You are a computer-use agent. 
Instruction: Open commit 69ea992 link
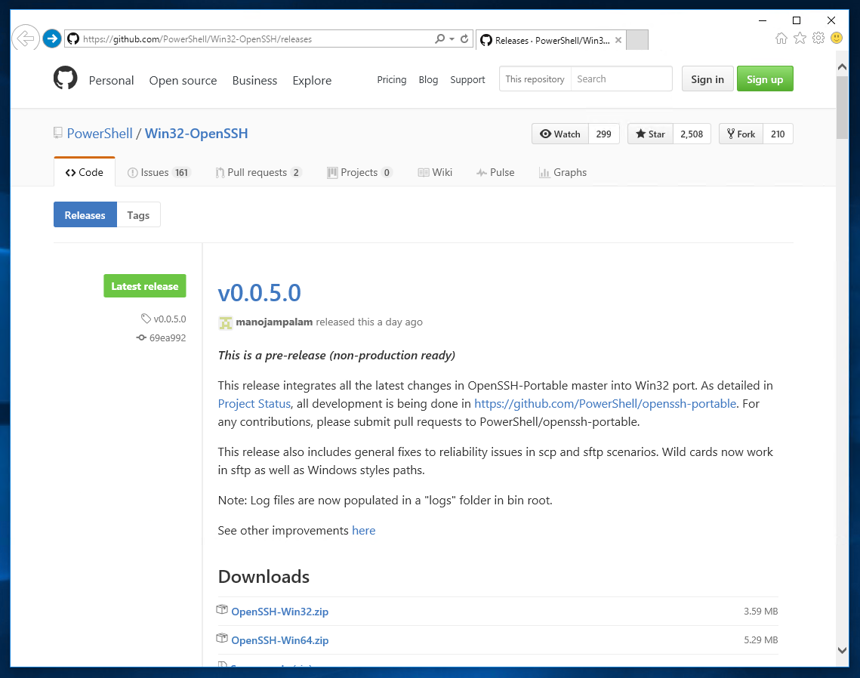click(x=167, y=338)
